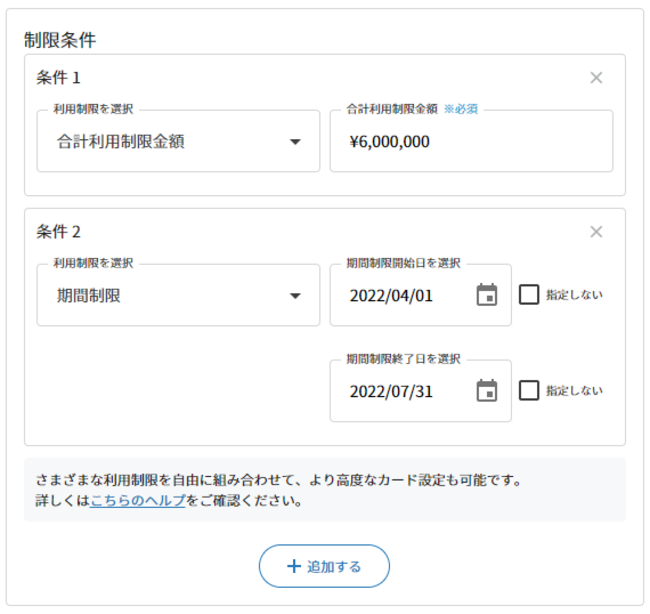Click the 2022/04/01 start date text
The image size is (650, 614).
coord(391,296)
